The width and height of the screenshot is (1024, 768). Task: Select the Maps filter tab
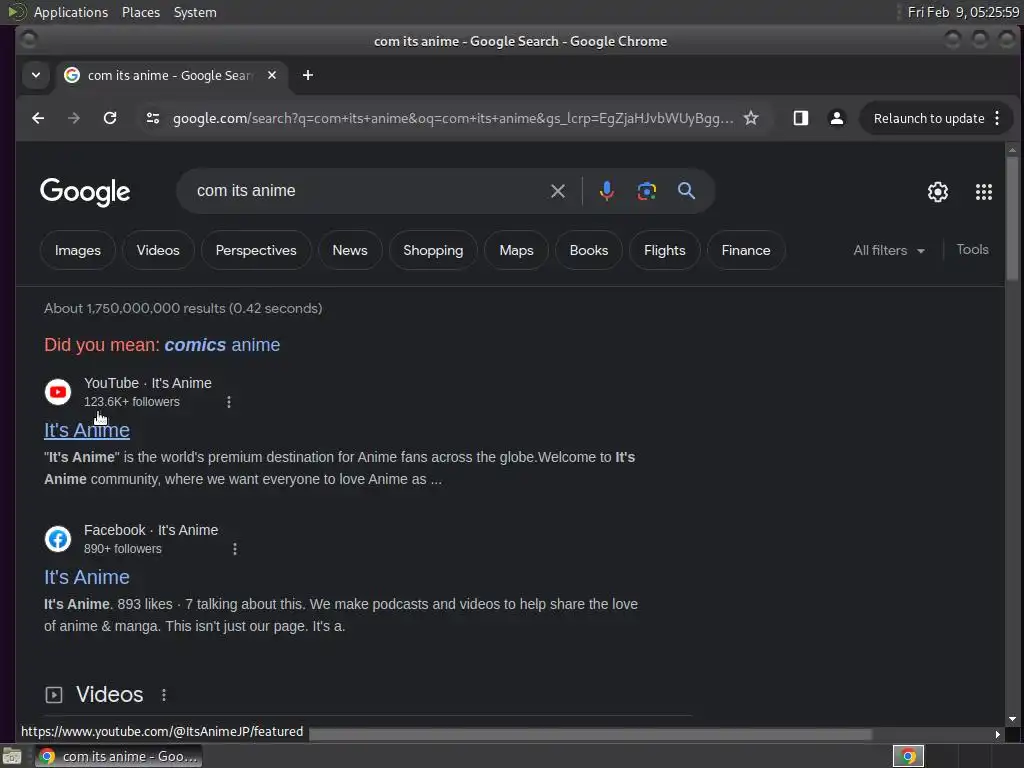(x=517, y=250)
